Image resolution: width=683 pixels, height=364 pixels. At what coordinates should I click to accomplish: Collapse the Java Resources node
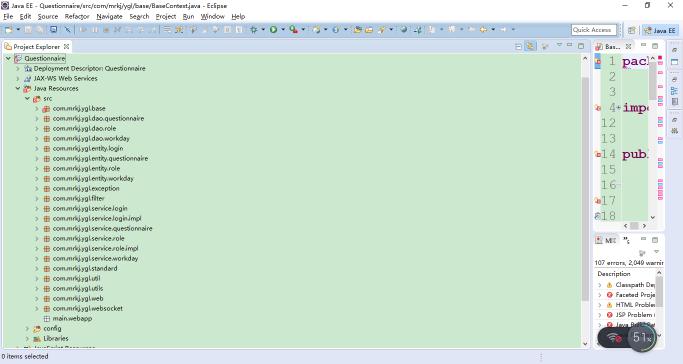point(18,88)
